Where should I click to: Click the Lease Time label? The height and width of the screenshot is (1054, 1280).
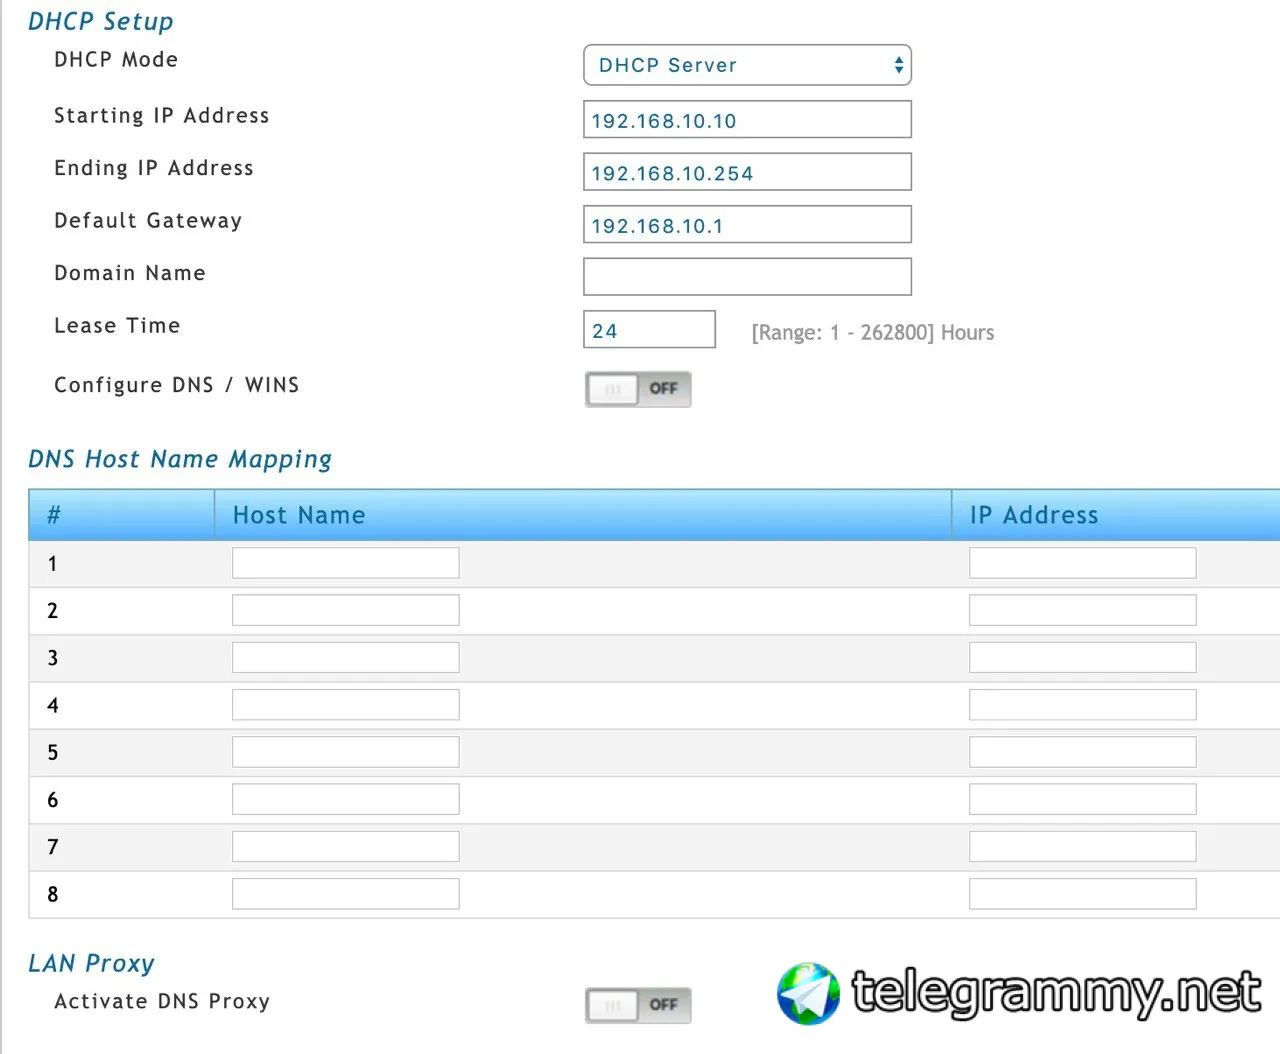pyautogui.click(x=117, y=326)
